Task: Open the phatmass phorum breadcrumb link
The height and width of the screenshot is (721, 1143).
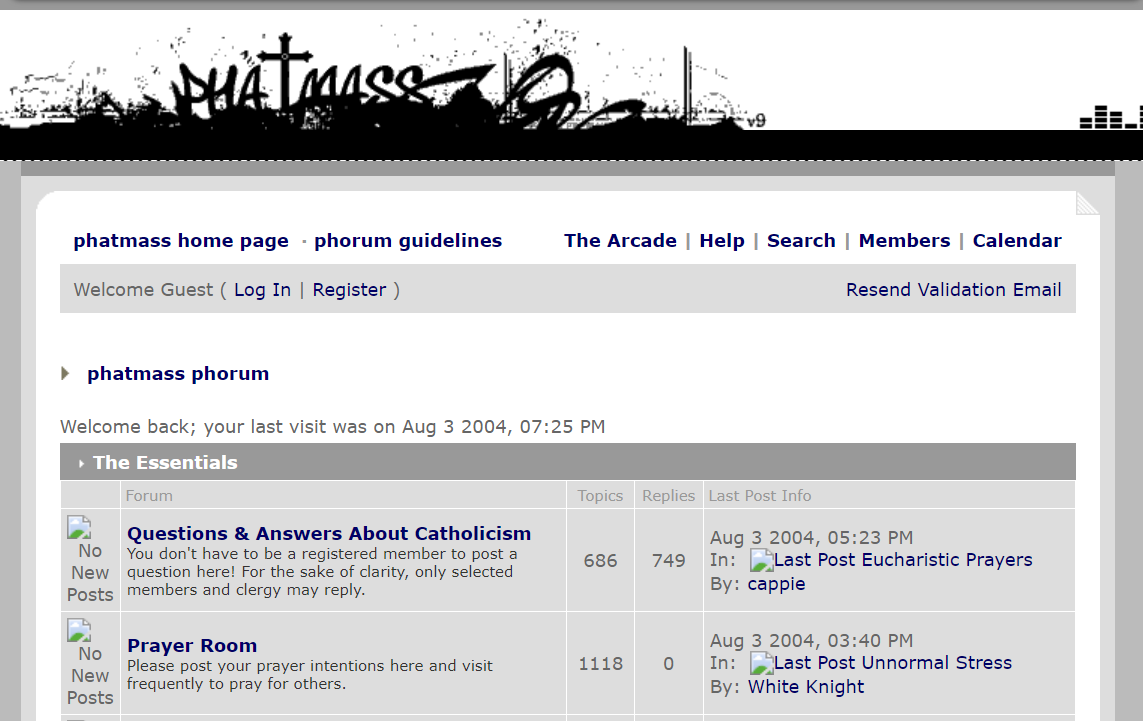Action: [178, 374]
